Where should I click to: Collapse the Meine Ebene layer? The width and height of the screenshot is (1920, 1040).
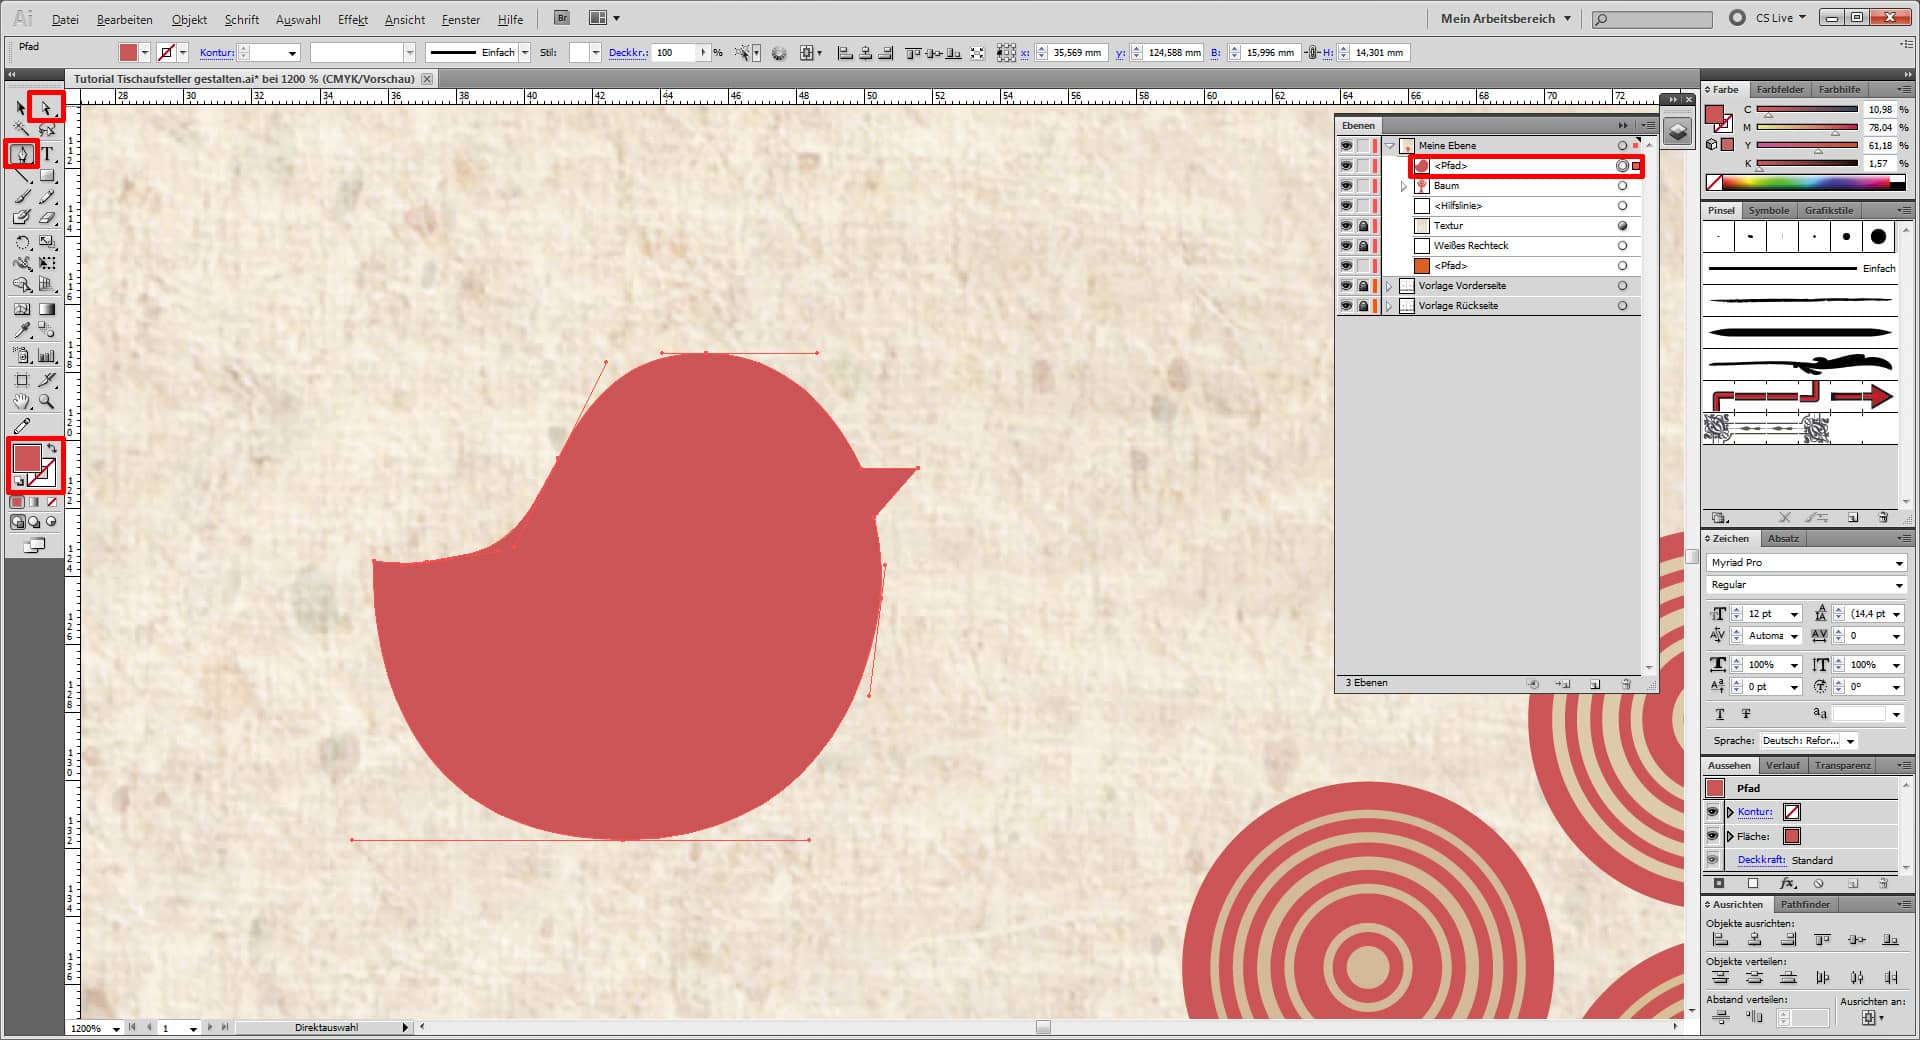tap(1390, 146)
